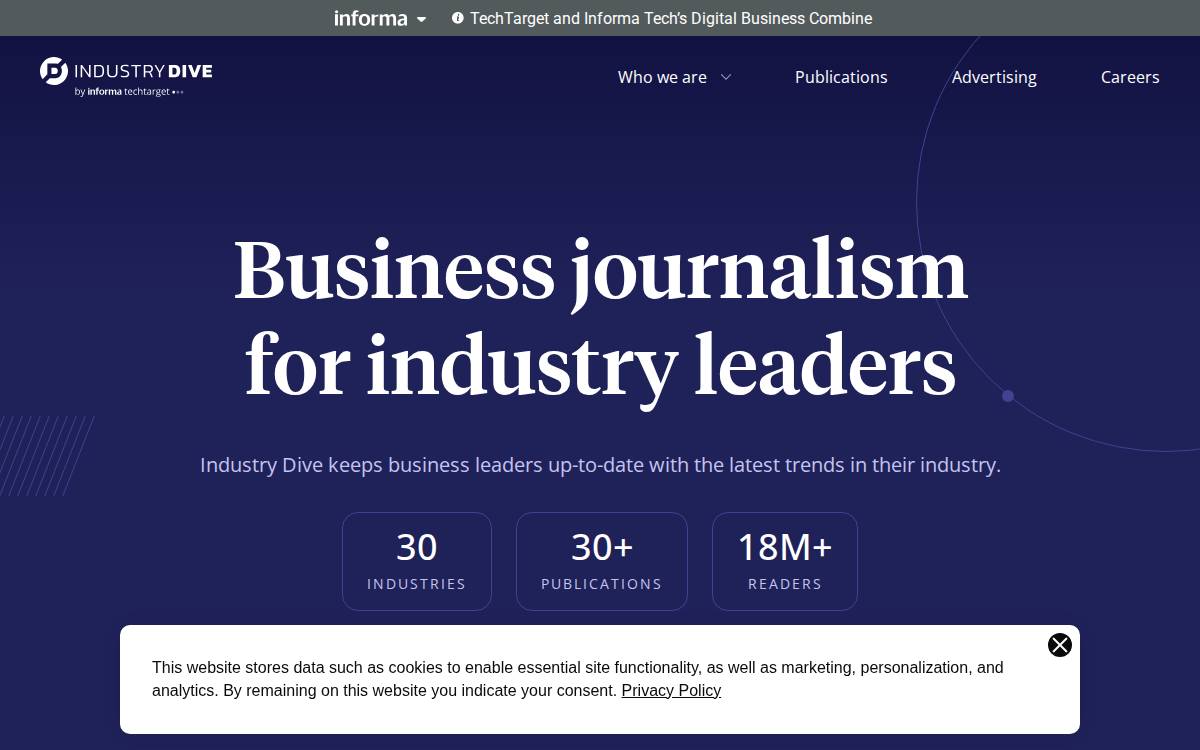Open TechTarget and Informa Tech's Digital Business Combine link
This screenshot has height=750, width=1200.
[671, 18]
